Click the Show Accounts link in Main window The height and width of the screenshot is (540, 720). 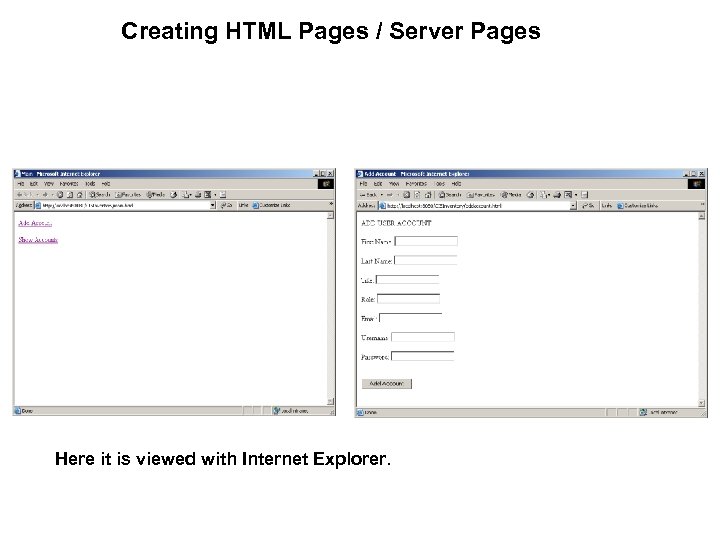click(x=38, y=240)
